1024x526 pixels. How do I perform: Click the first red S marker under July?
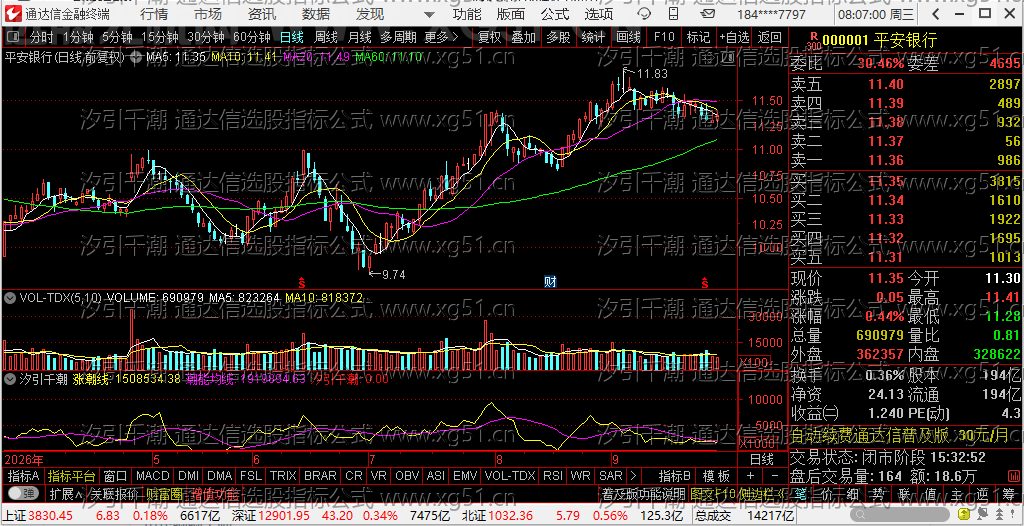point(302,283)
